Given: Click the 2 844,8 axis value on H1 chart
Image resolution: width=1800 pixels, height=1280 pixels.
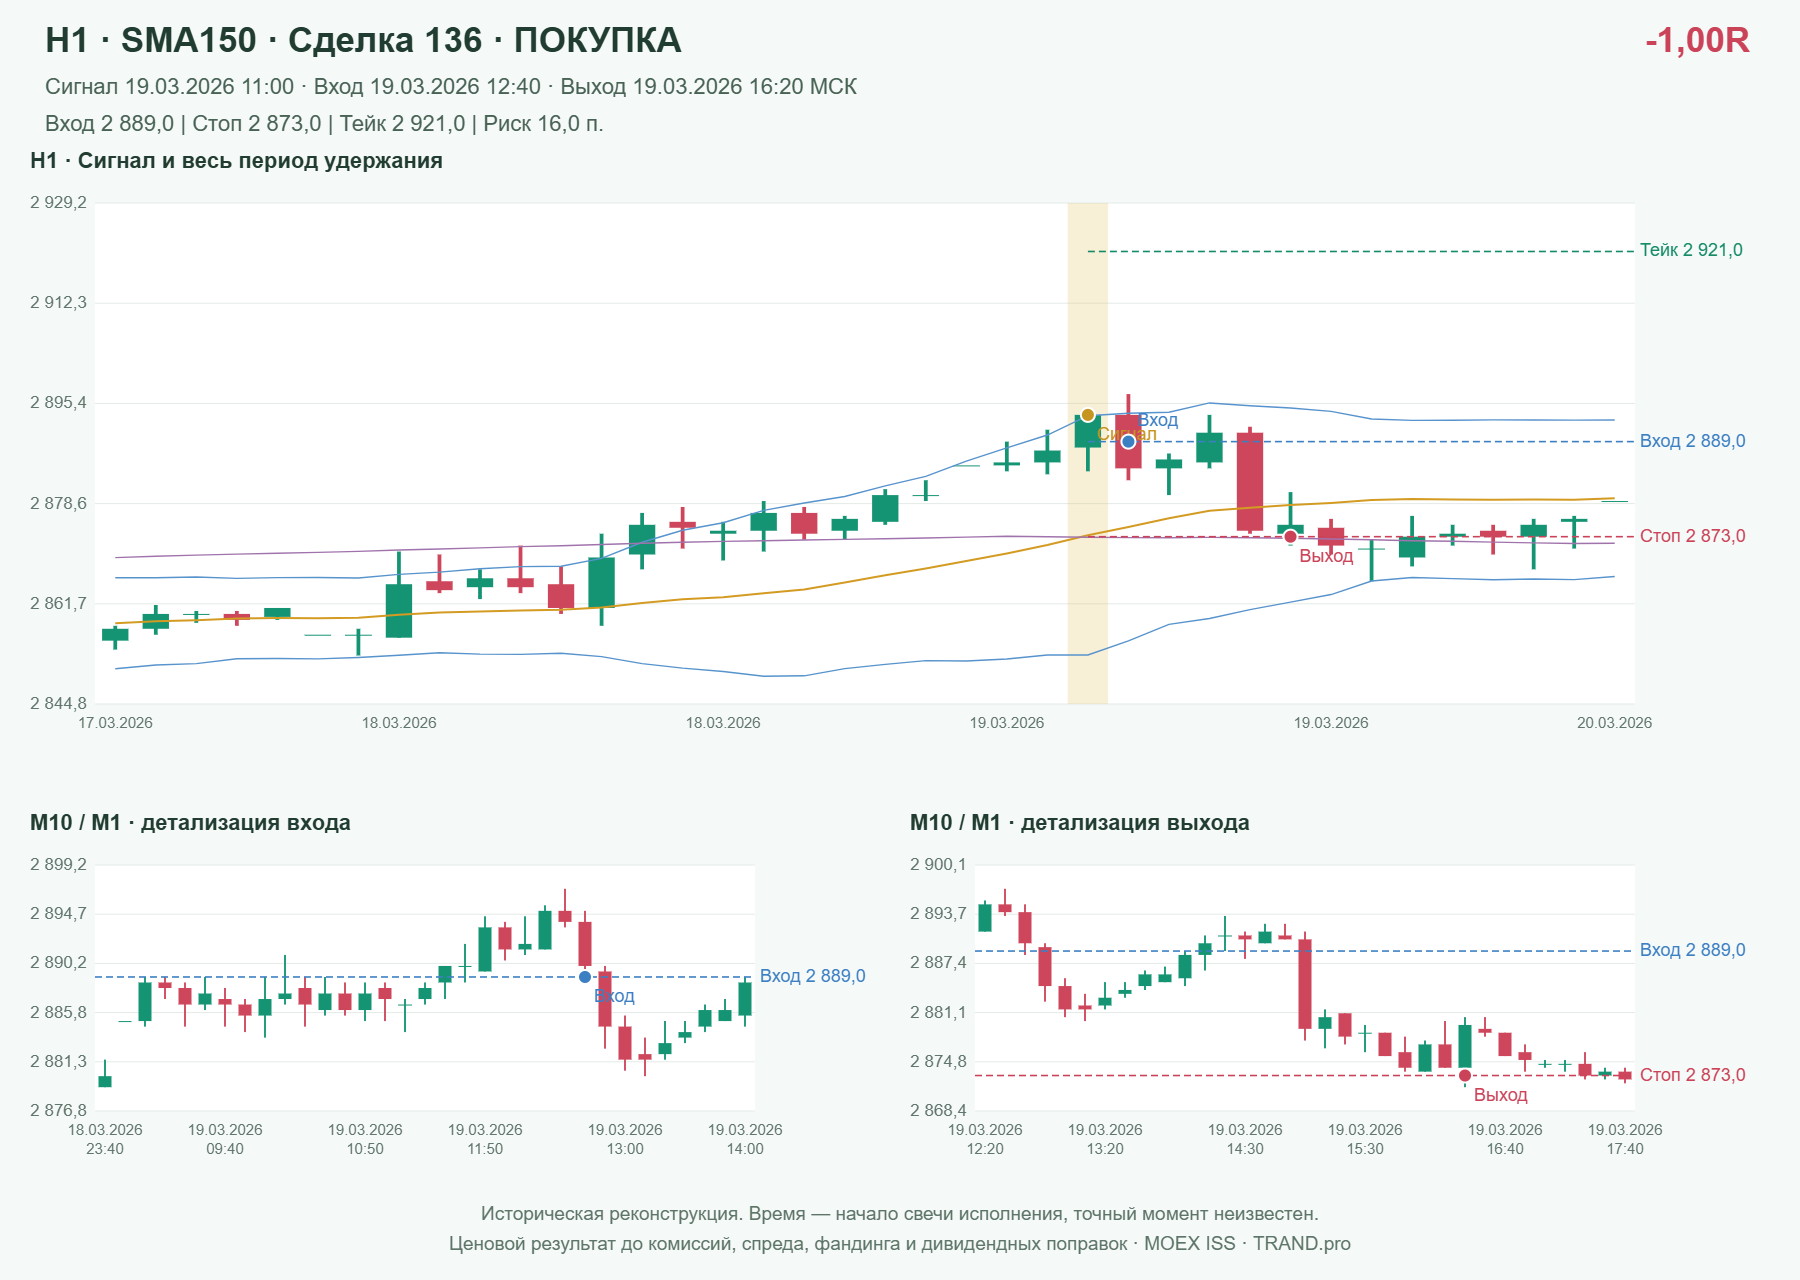Looking at the screenshot, I should tap(58, 704).
